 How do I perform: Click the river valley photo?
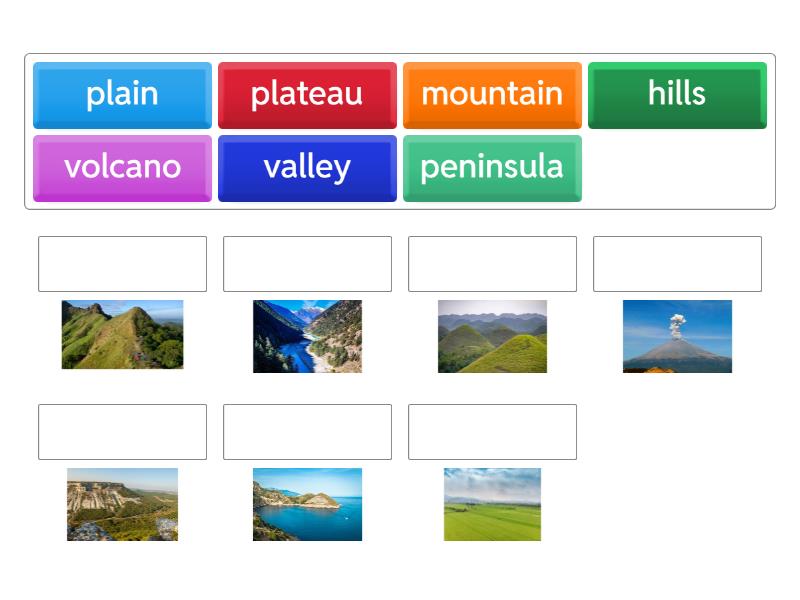click(x=307, y=338)
